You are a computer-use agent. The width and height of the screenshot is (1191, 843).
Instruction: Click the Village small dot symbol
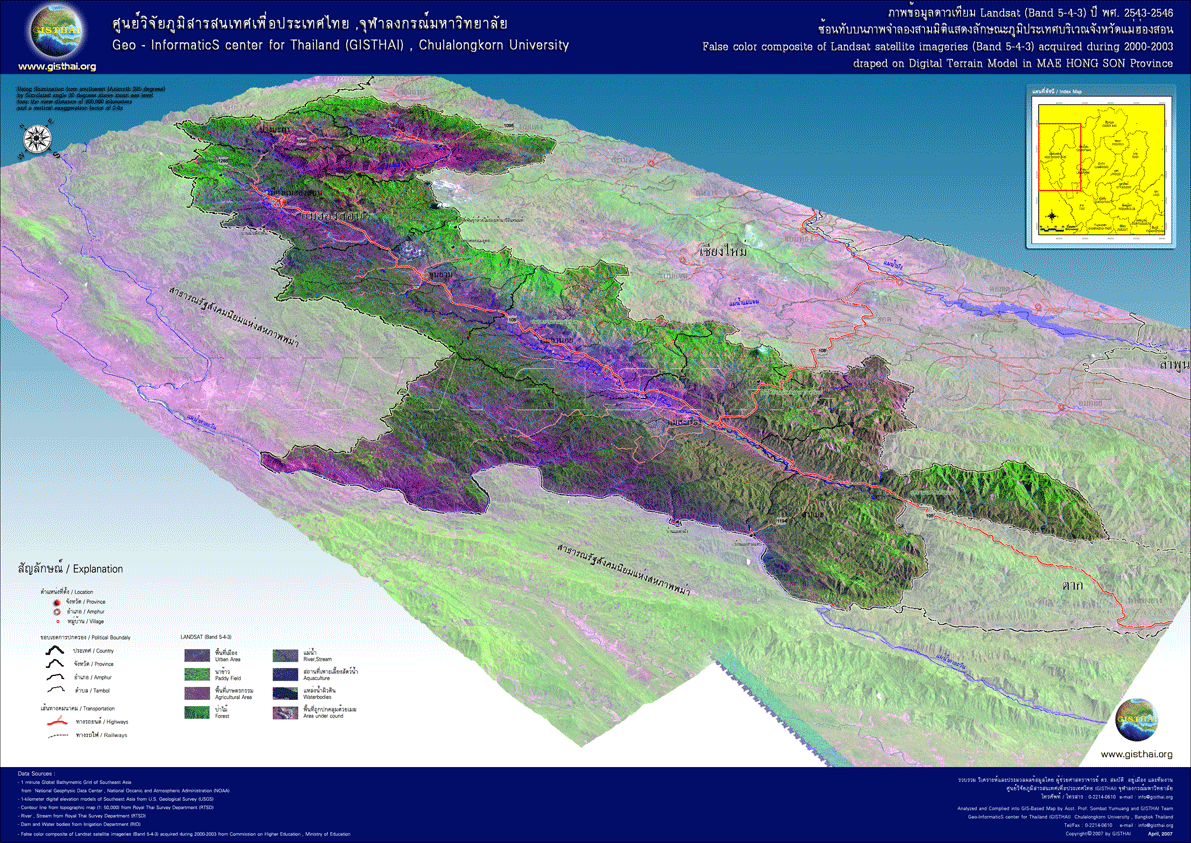[x=58, y=621]
